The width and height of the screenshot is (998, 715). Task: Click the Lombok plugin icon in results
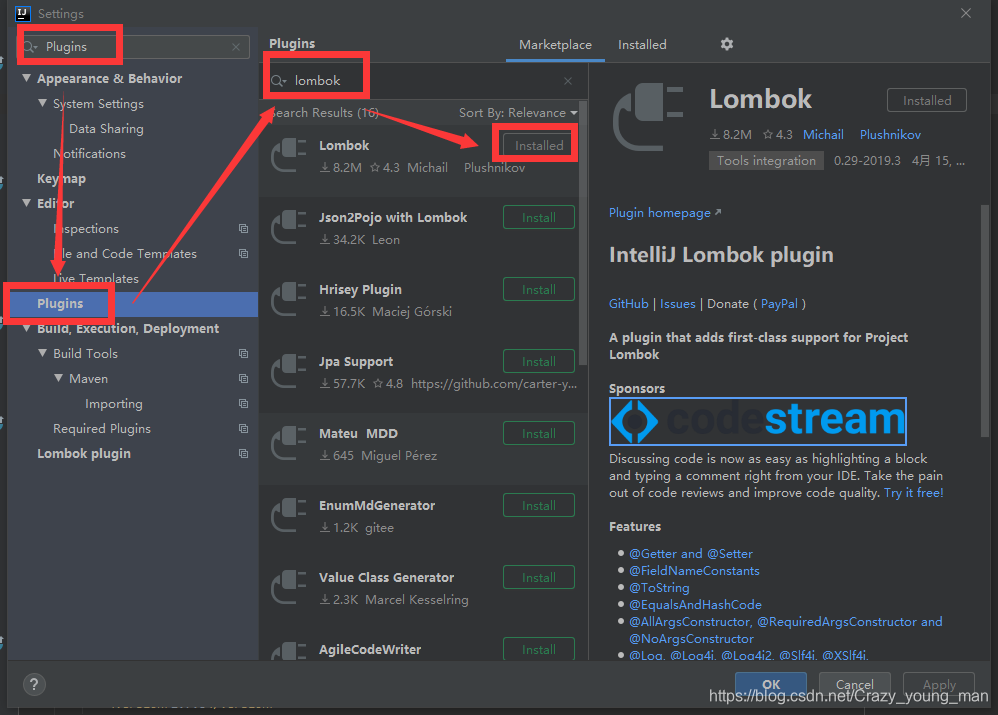click(x=289, y=156)
